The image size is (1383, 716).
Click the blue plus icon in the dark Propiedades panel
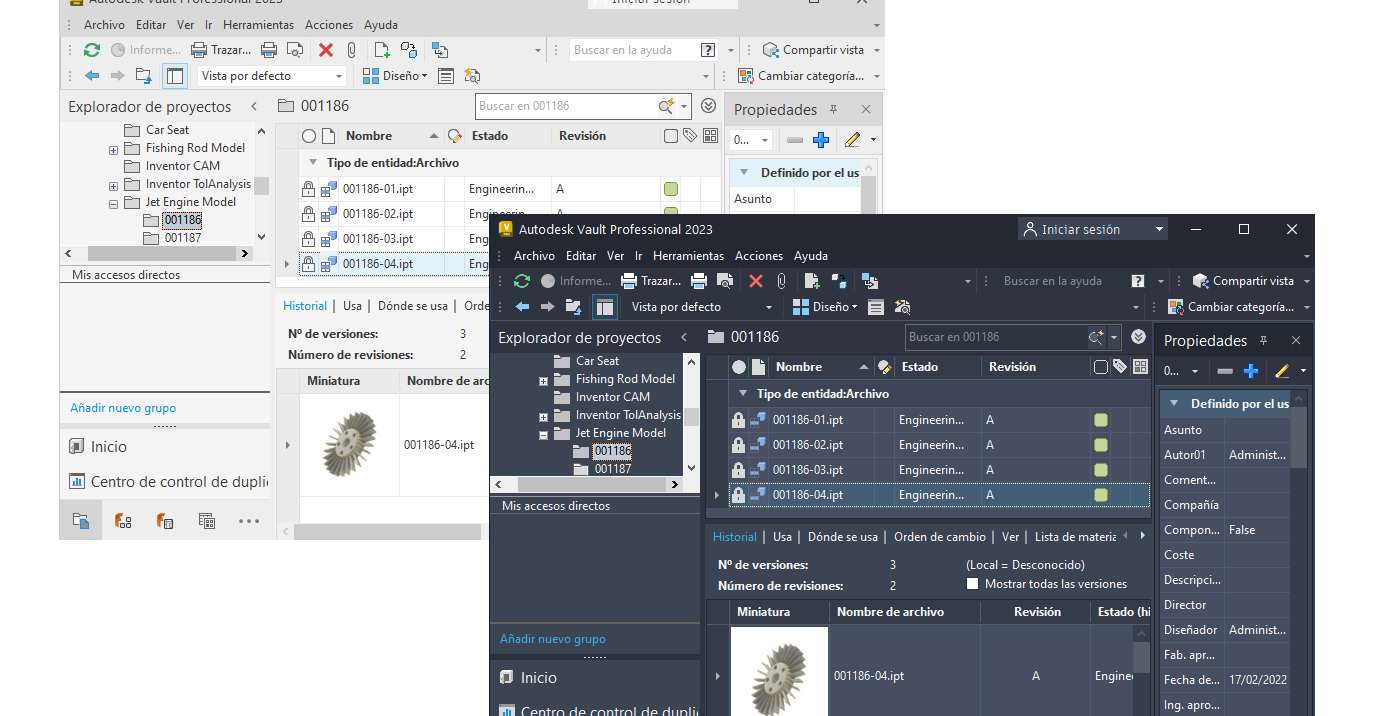[x=1251, y=371]
